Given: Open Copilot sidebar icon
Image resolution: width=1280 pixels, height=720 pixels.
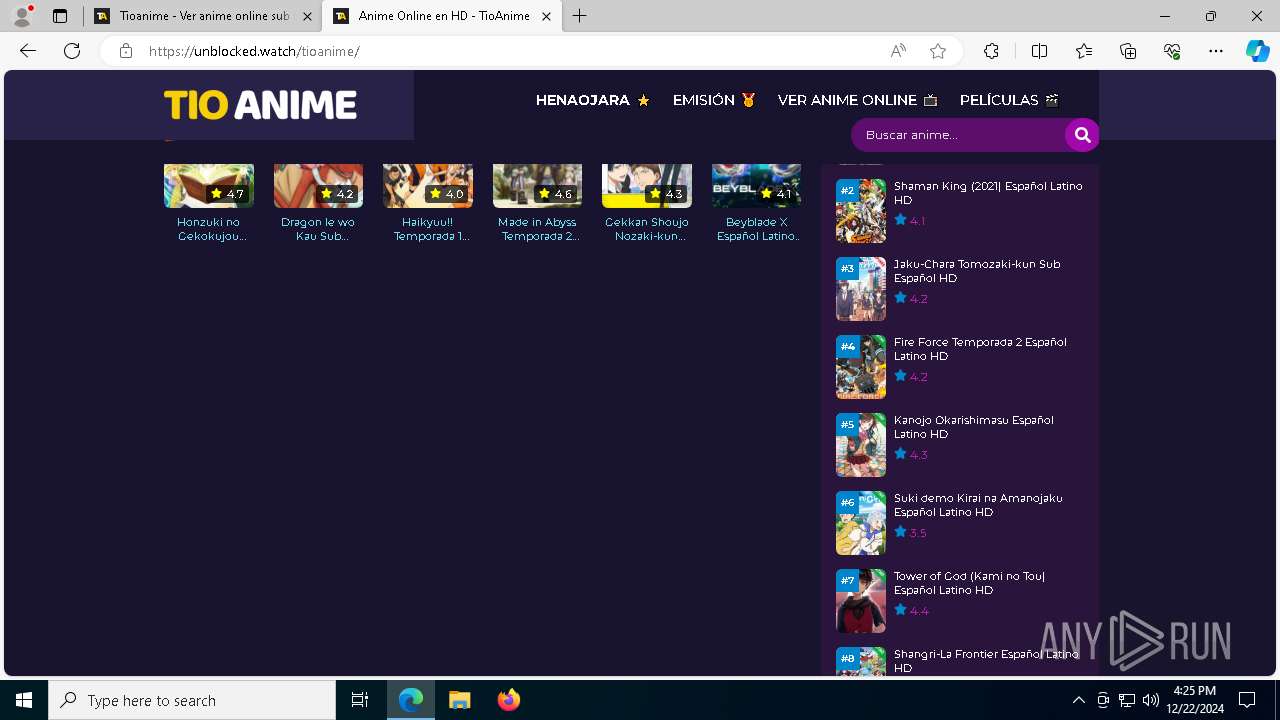Looking at the screenshot, I should 1257,51.
